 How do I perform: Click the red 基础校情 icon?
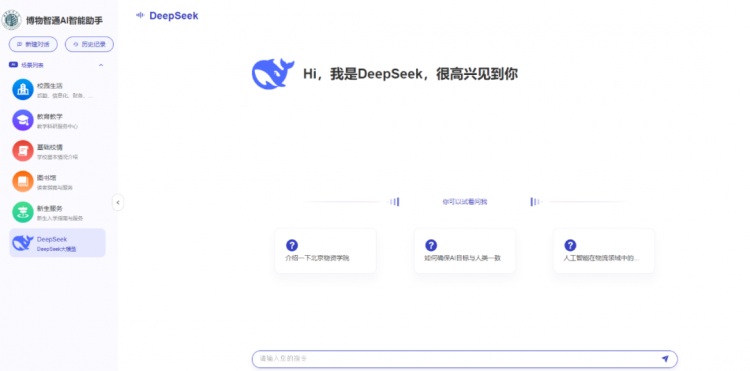tap(23, 151)
